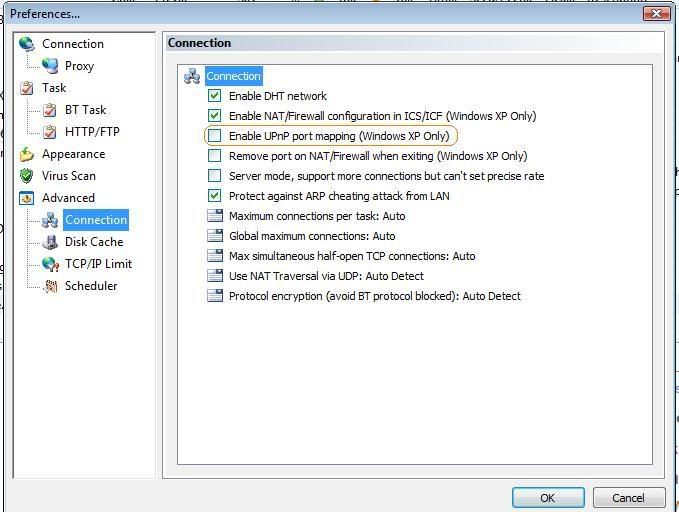Click the TCP/IP Limit icon
The height and width of the screenshot is (512, 679).
tap(50, 264)
